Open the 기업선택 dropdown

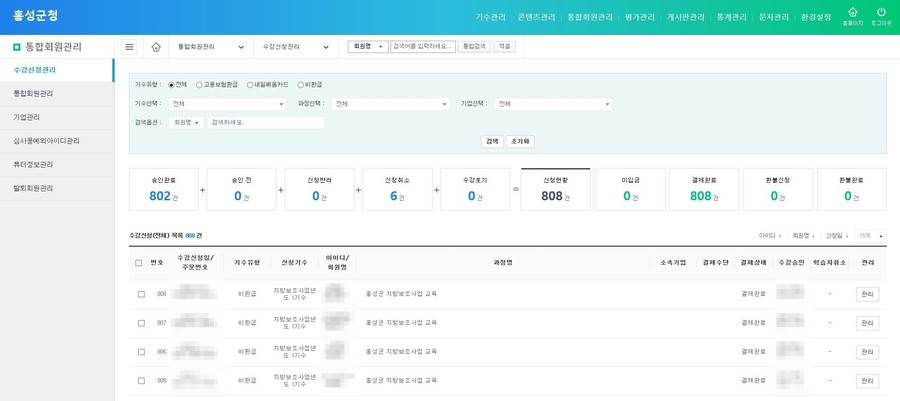pyautogui.click(x=553, y=104)
